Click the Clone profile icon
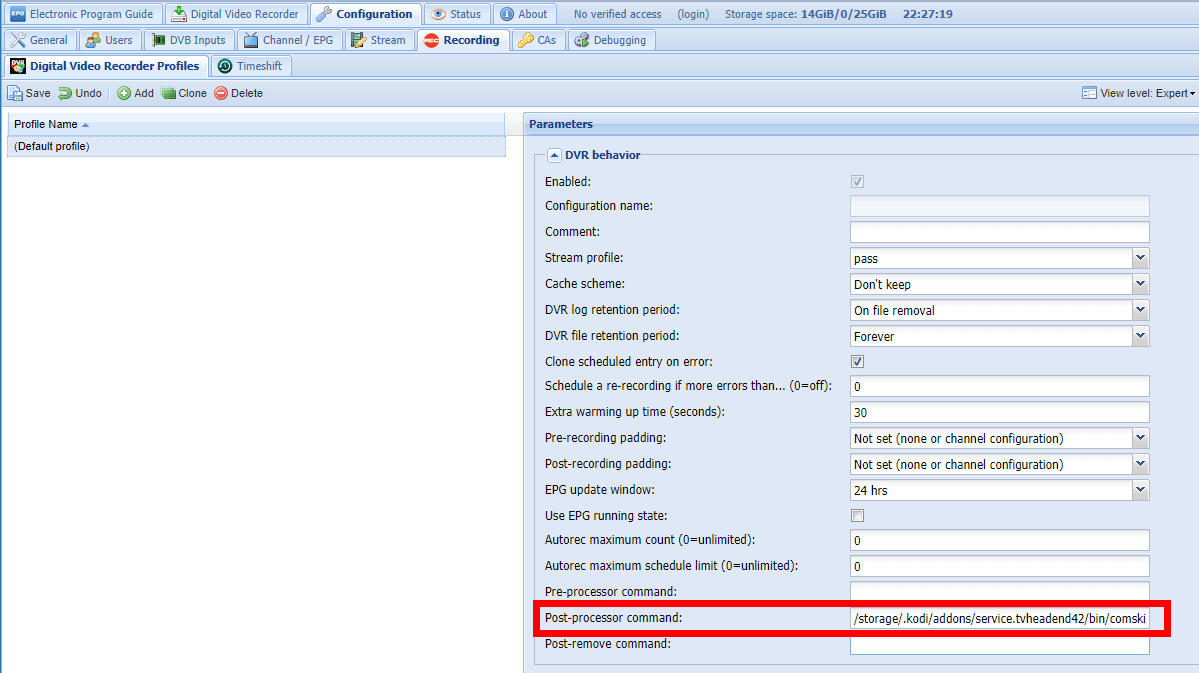 click(169, 93)
